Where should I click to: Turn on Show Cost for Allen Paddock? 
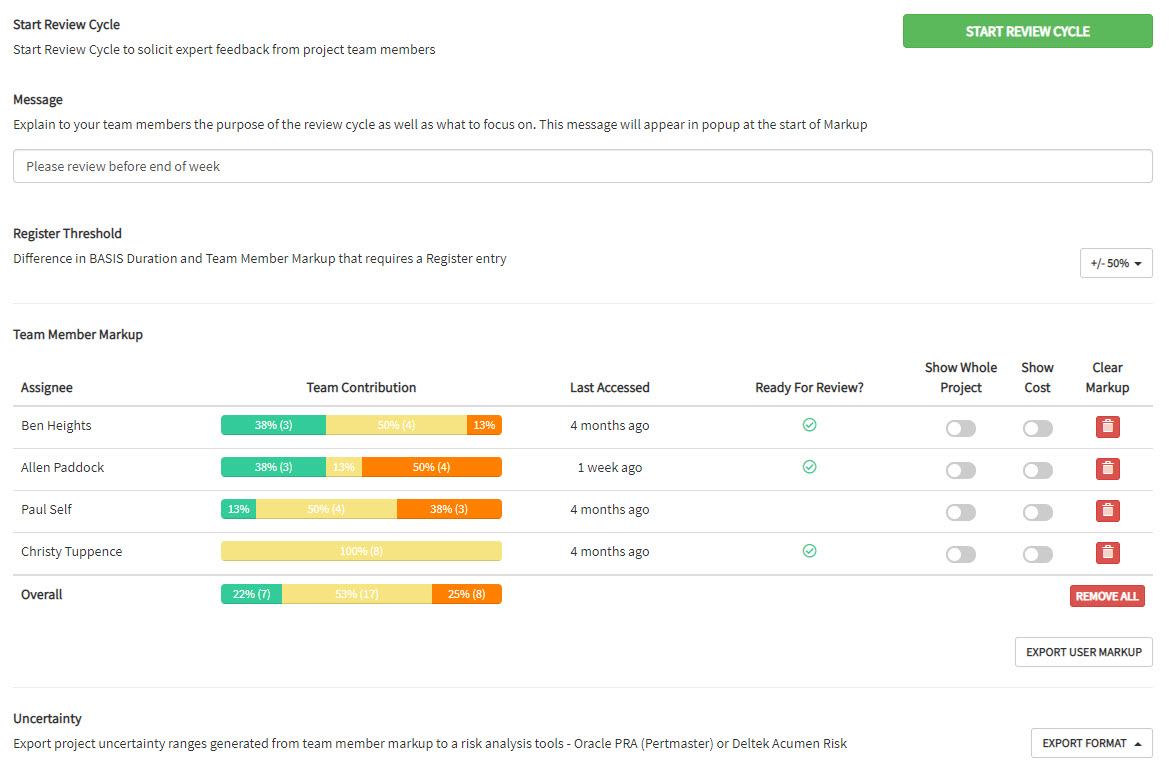1037,468
